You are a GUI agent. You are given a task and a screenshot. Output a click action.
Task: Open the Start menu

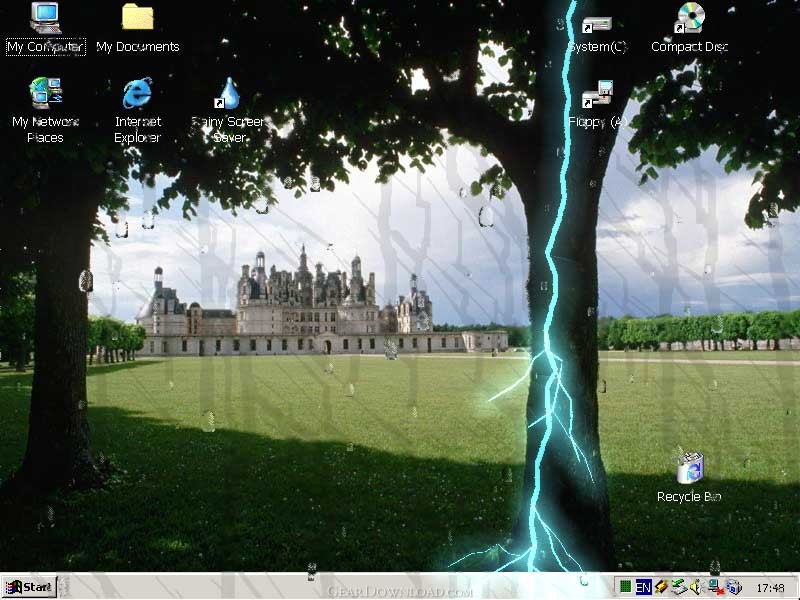coord(29,587)
